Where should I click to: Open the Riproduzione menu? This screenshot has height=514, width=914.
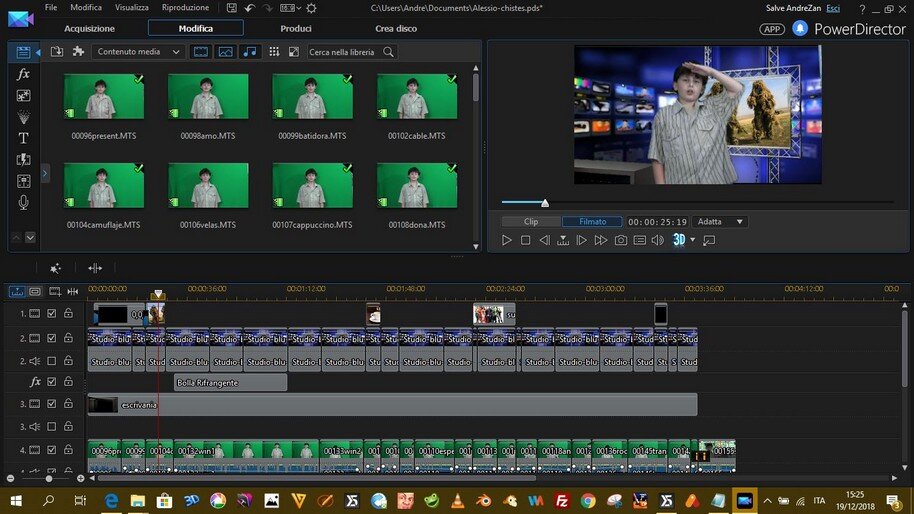[x=185, y=8]
